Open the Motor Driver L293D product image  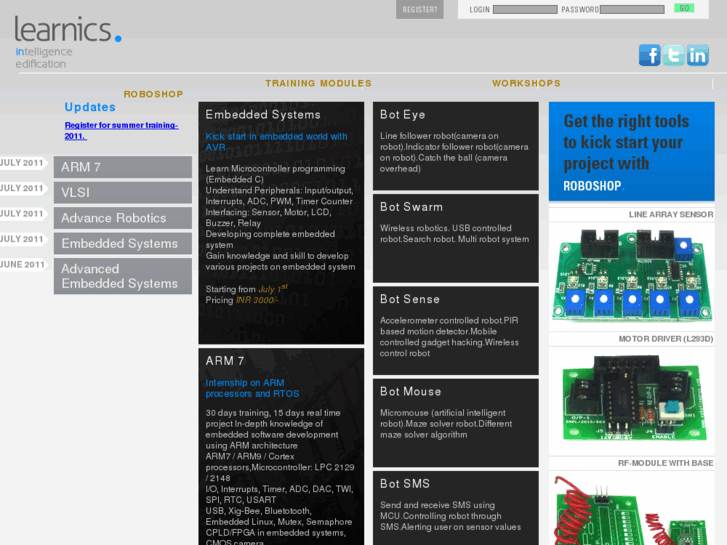(631, 396)
